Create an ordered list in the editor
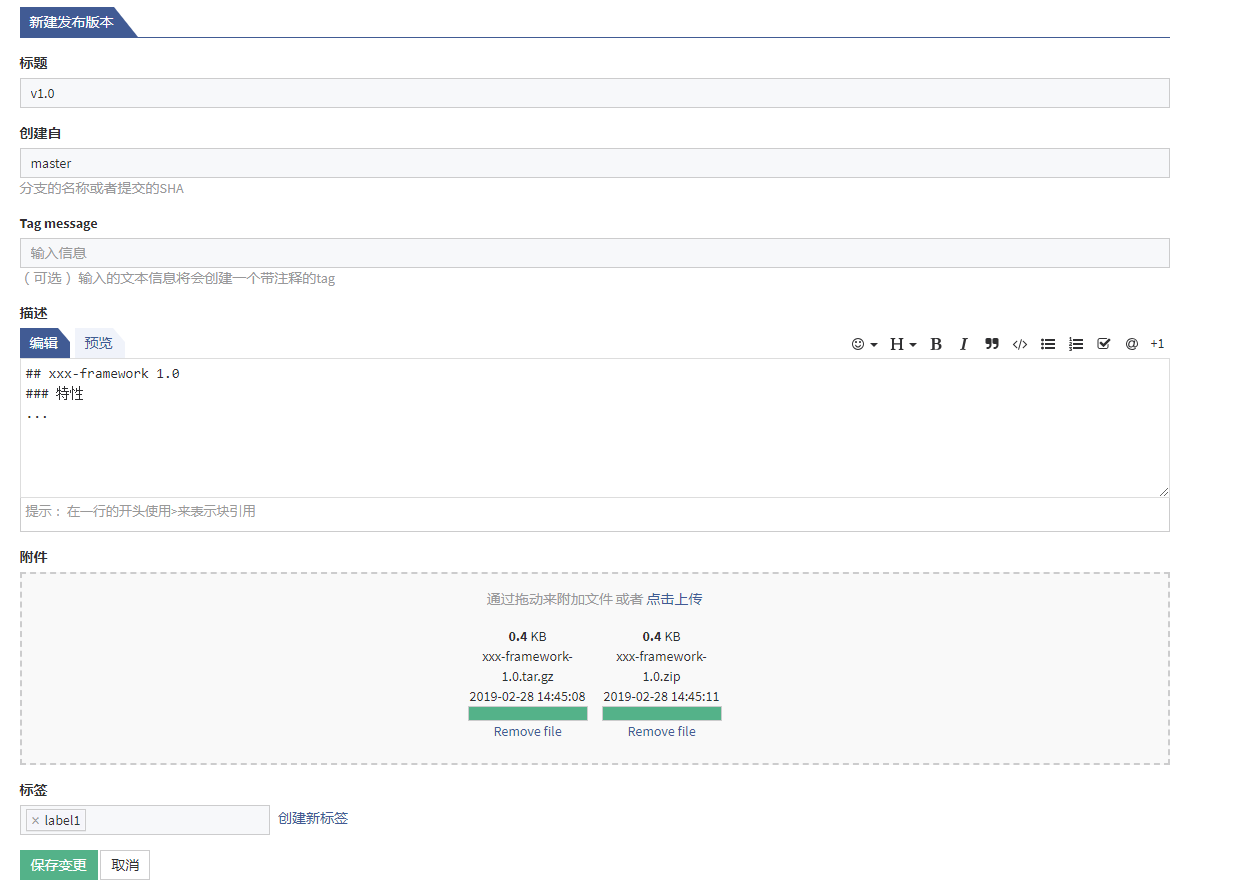This screenshot has width=1249, height=889. [x=1075, y=344]
